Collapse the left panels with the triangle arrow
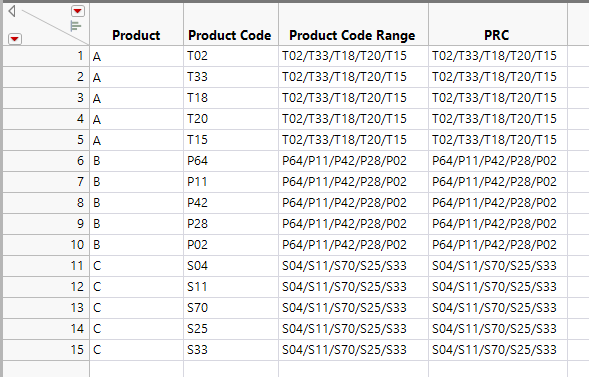 pos(12,11)
